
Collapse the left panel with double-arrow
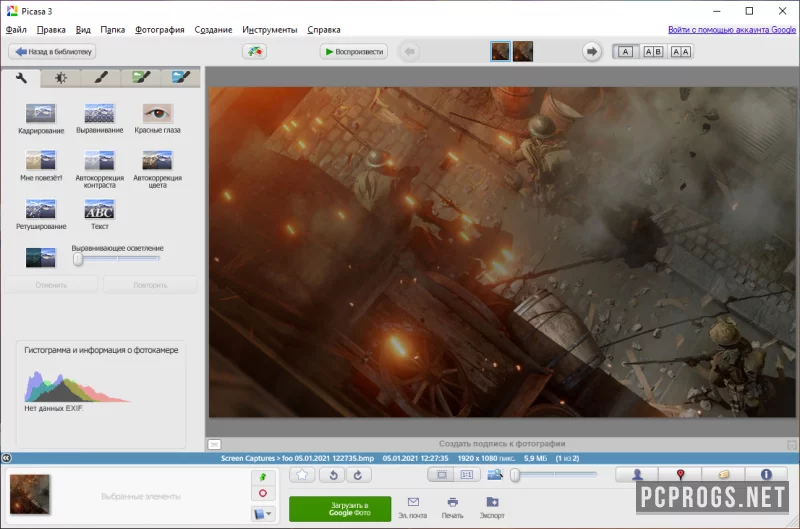(6, 458)
